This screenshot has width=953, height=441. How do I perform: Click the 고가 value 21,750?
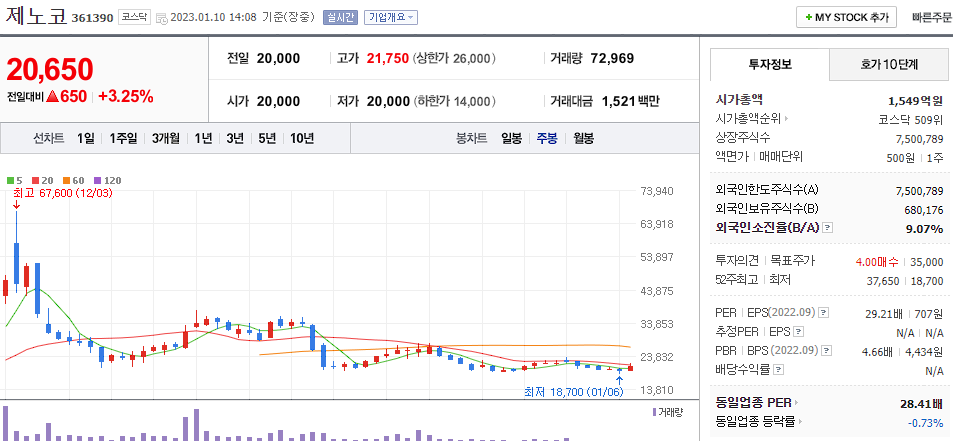[x=387, y=59]
